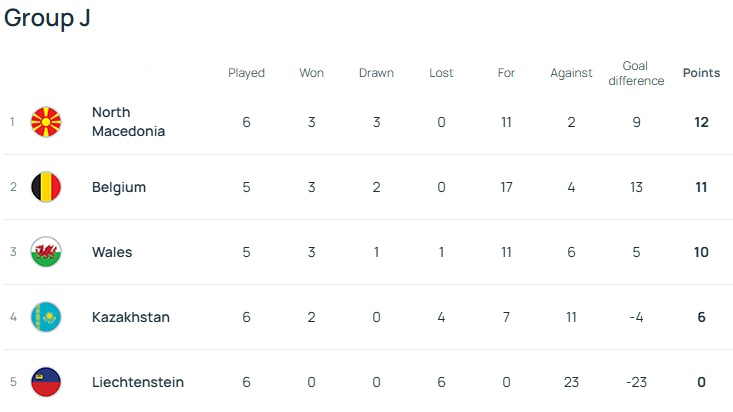Click the Liechtenstein flag icon
Screen dimensions: 733x412
[46, 382]
